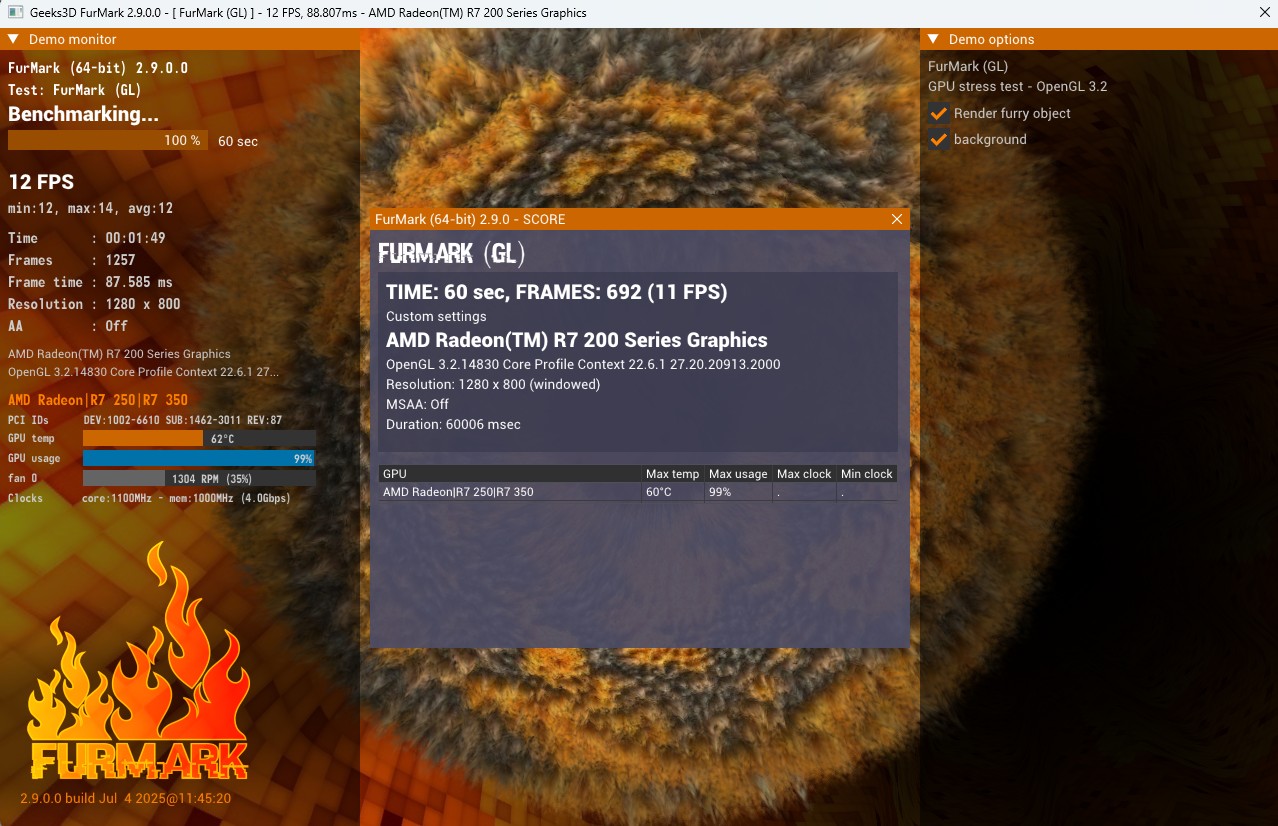The width and height of the screenshot is (1278, 826).
Task: Click the 60 sec label beside progress bar
Action: [x=238, y=141]
